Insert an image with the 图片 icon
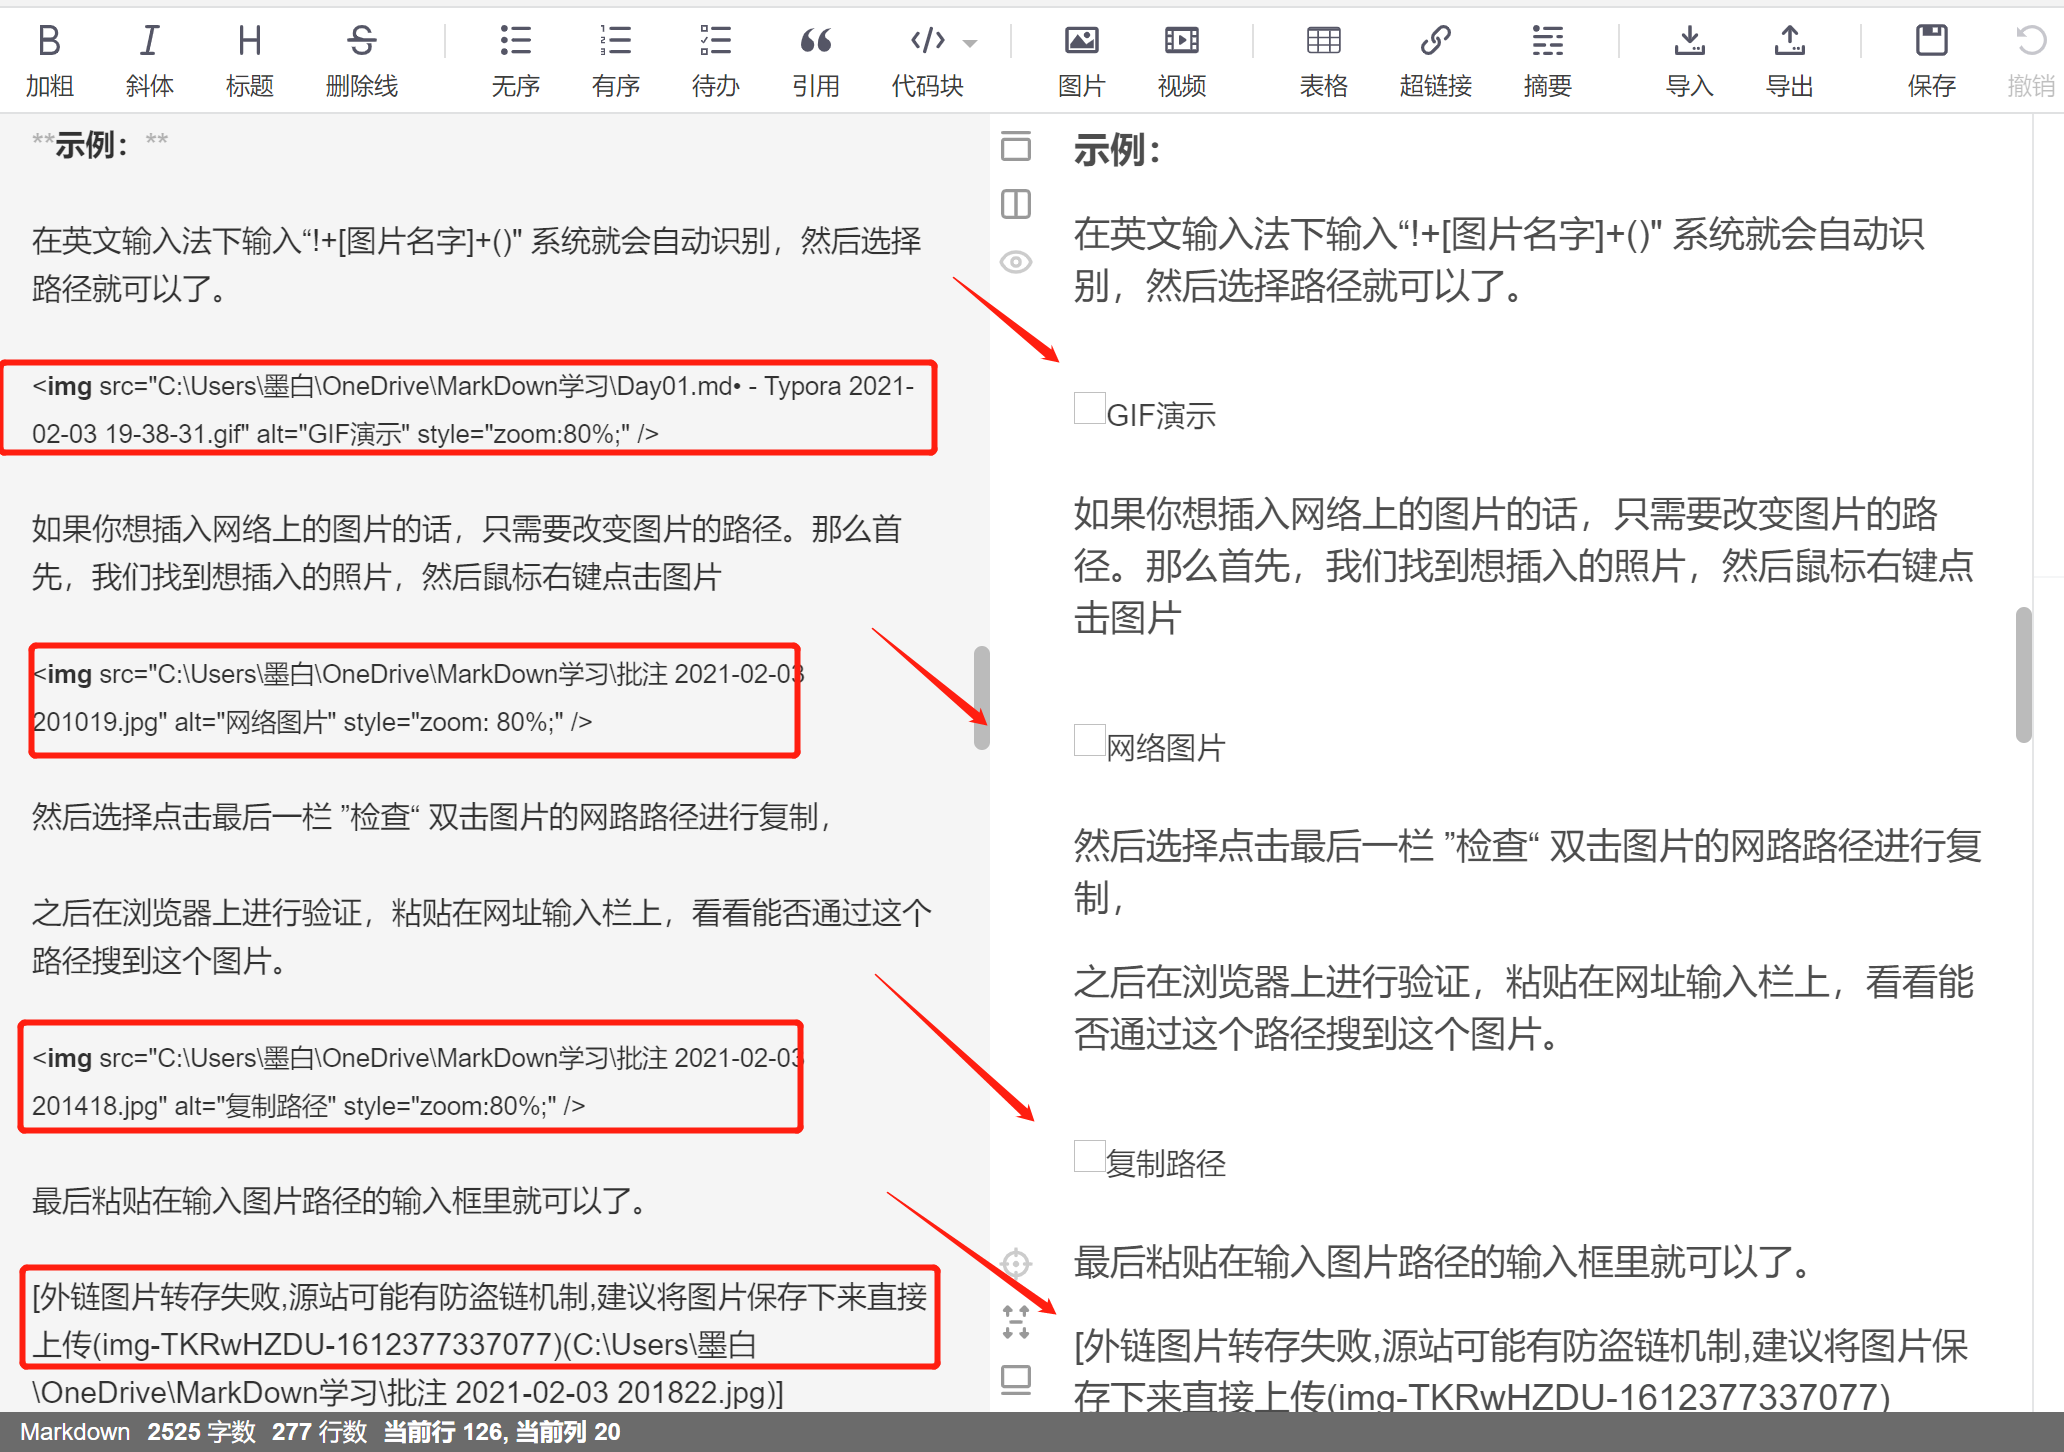The image size is (2064, 1452). 1081,58
